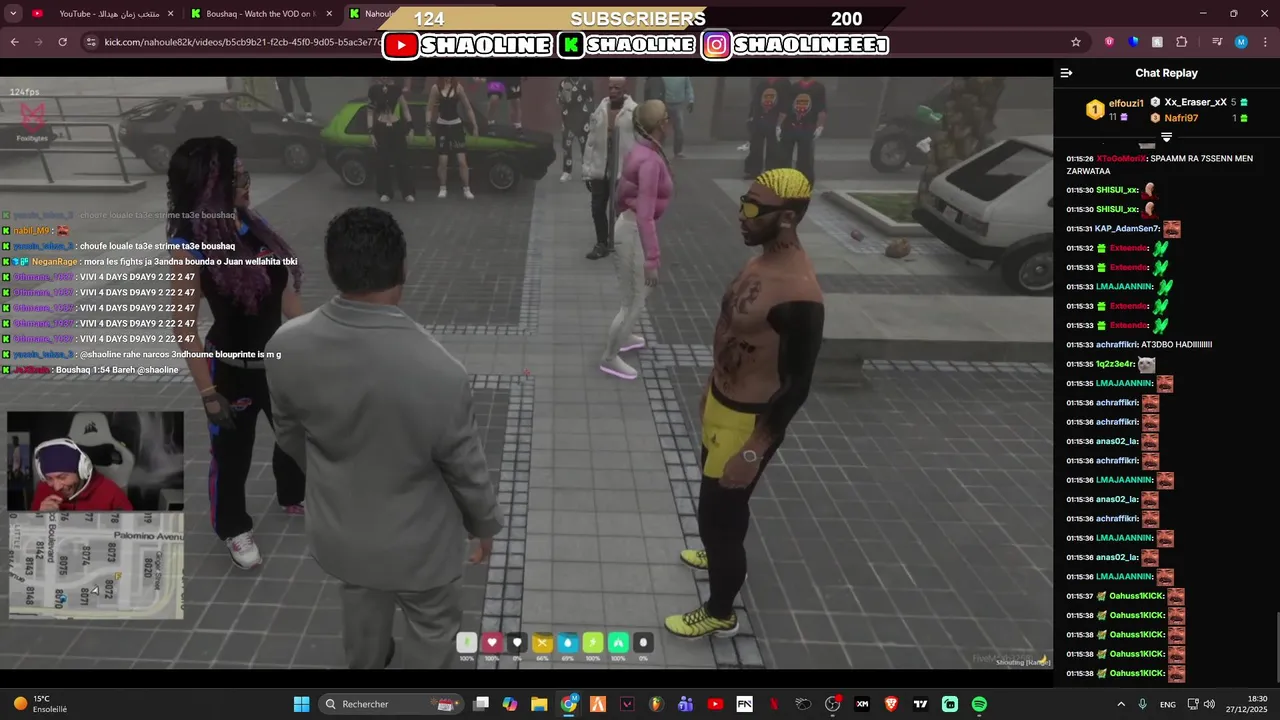1280x720 pixels.
Task: Open Chrome's tab search dropdown
Action: 13,13
